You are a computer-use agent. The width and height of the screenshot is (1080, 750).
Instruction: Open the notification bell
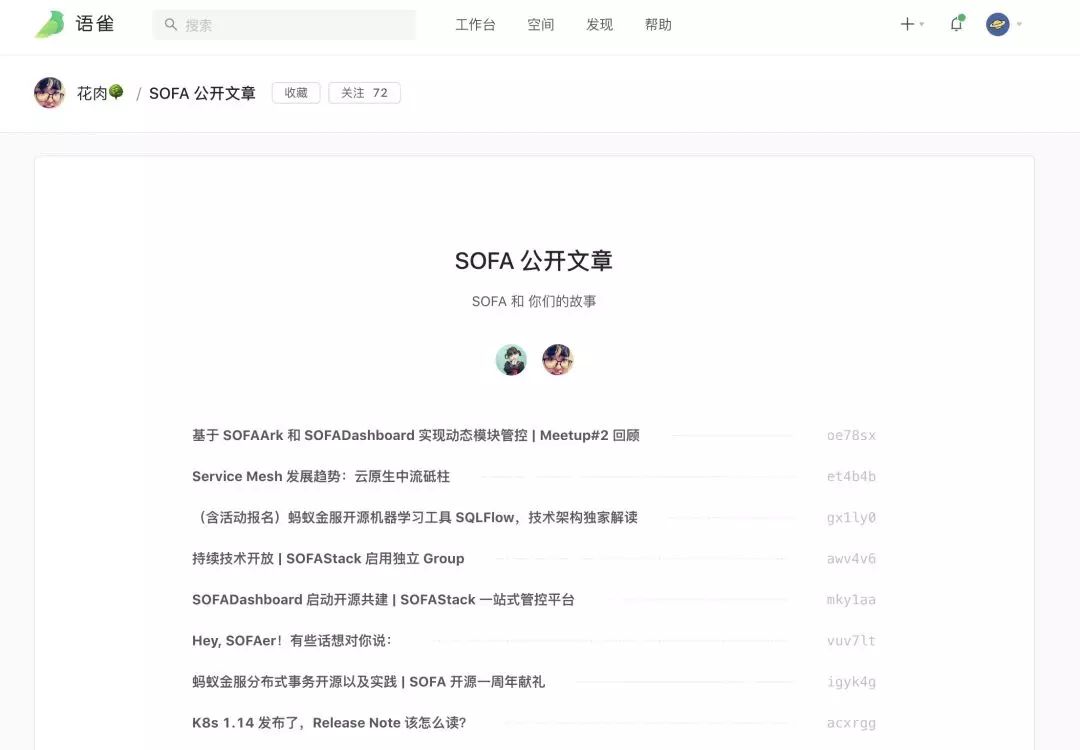tap(956, 24)
